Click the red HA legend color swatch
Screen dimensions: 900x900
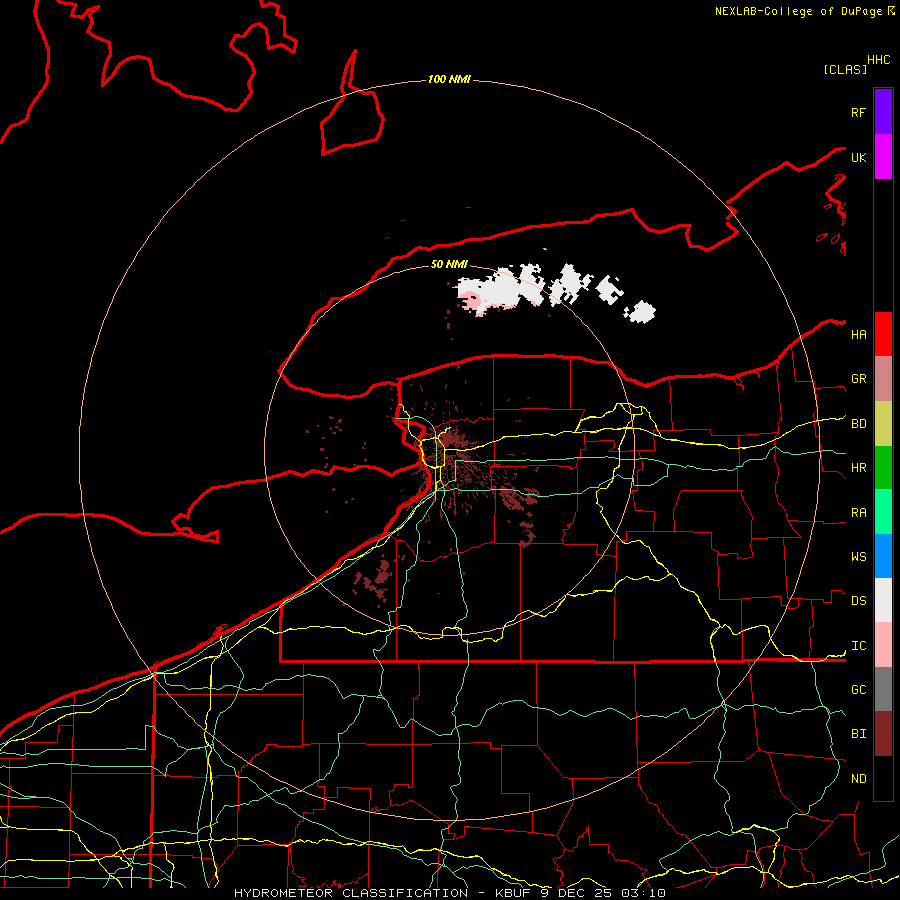click(x=883, y=334)
